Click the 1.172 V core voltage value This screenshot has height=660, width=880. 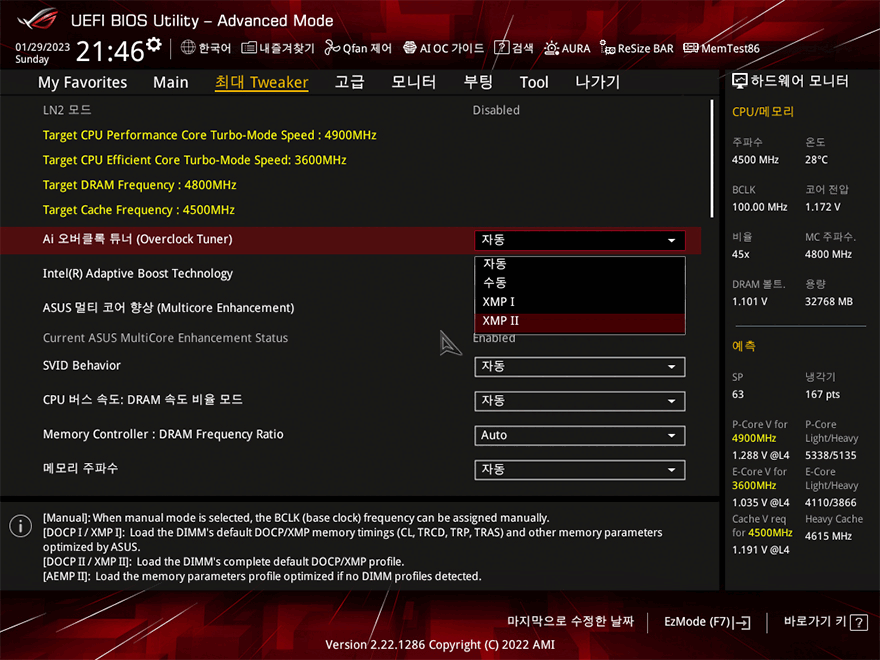pos(823,207)
